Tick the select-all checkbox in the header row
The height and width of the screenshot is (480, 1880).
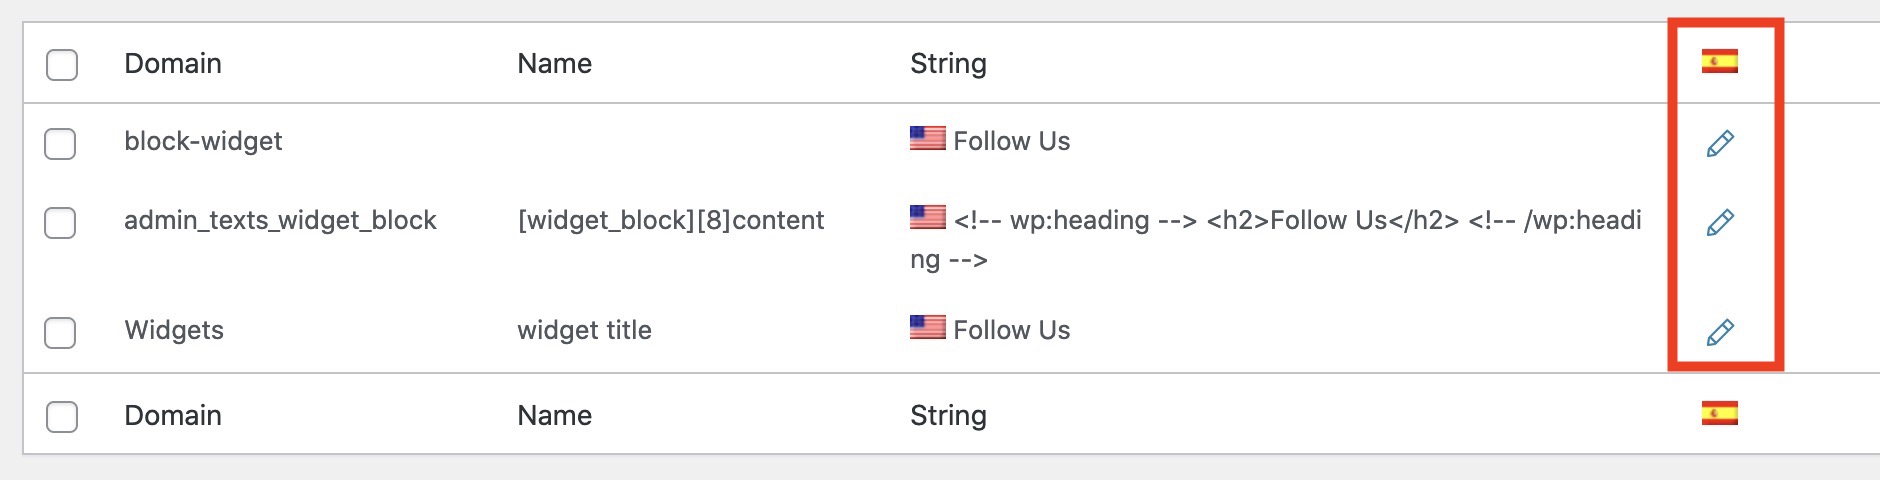[x=62, y=65]
